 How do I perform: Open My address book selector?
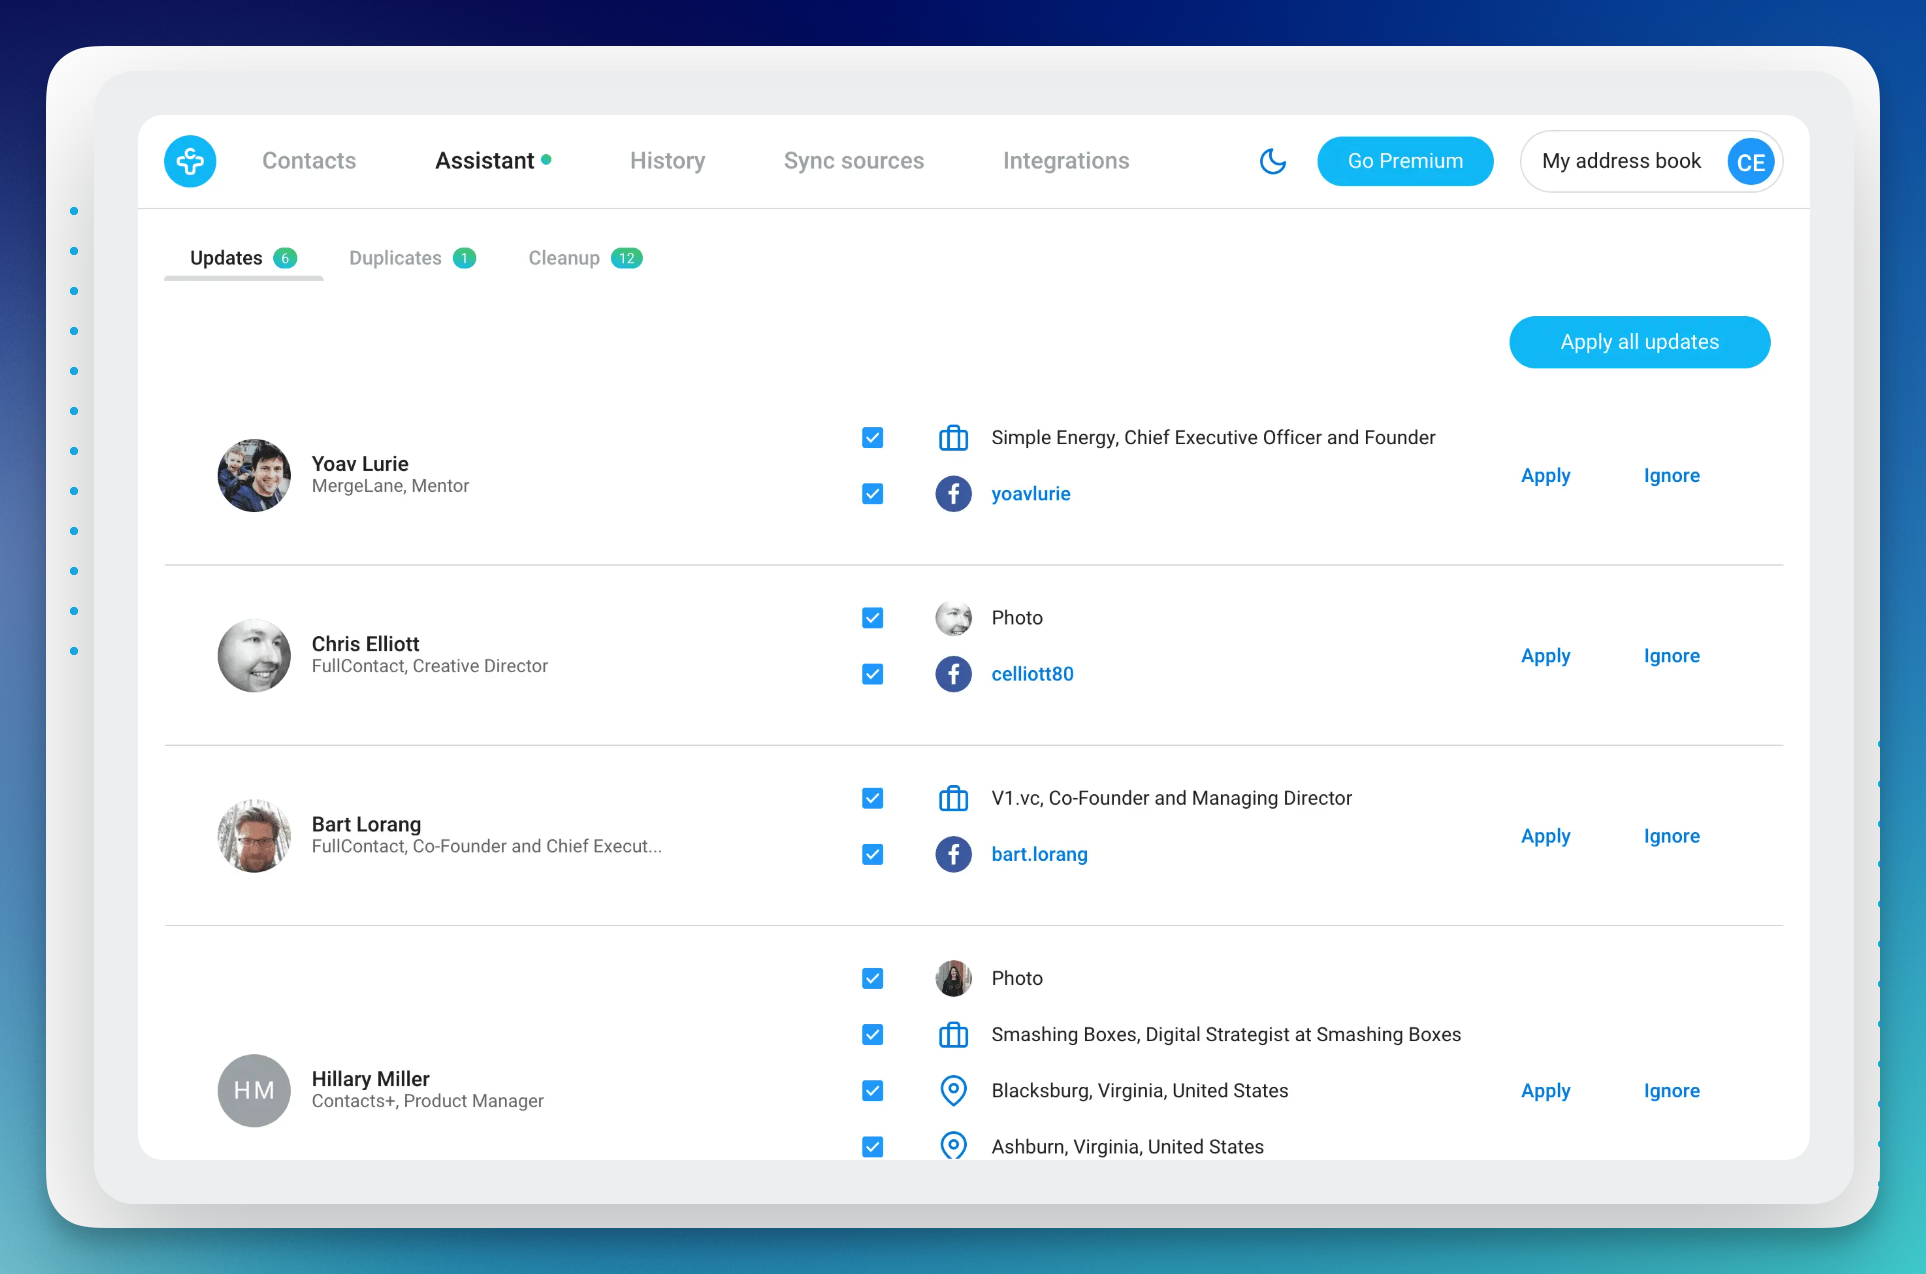coord(1620,161)
